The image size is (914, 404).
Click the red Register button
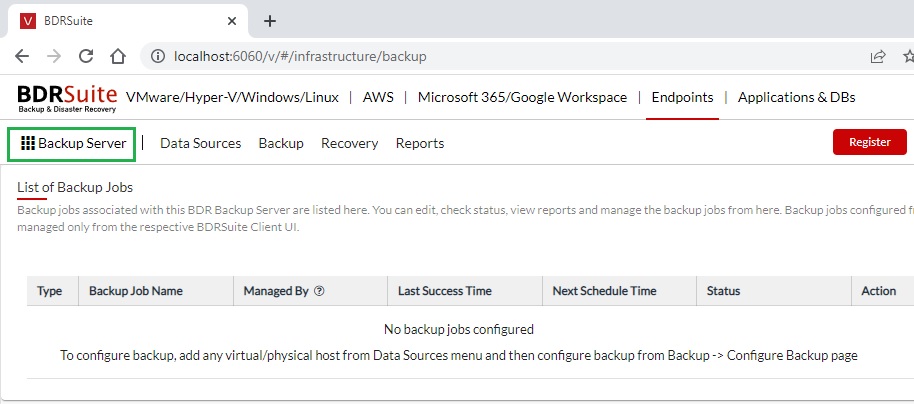click(870, 142)
